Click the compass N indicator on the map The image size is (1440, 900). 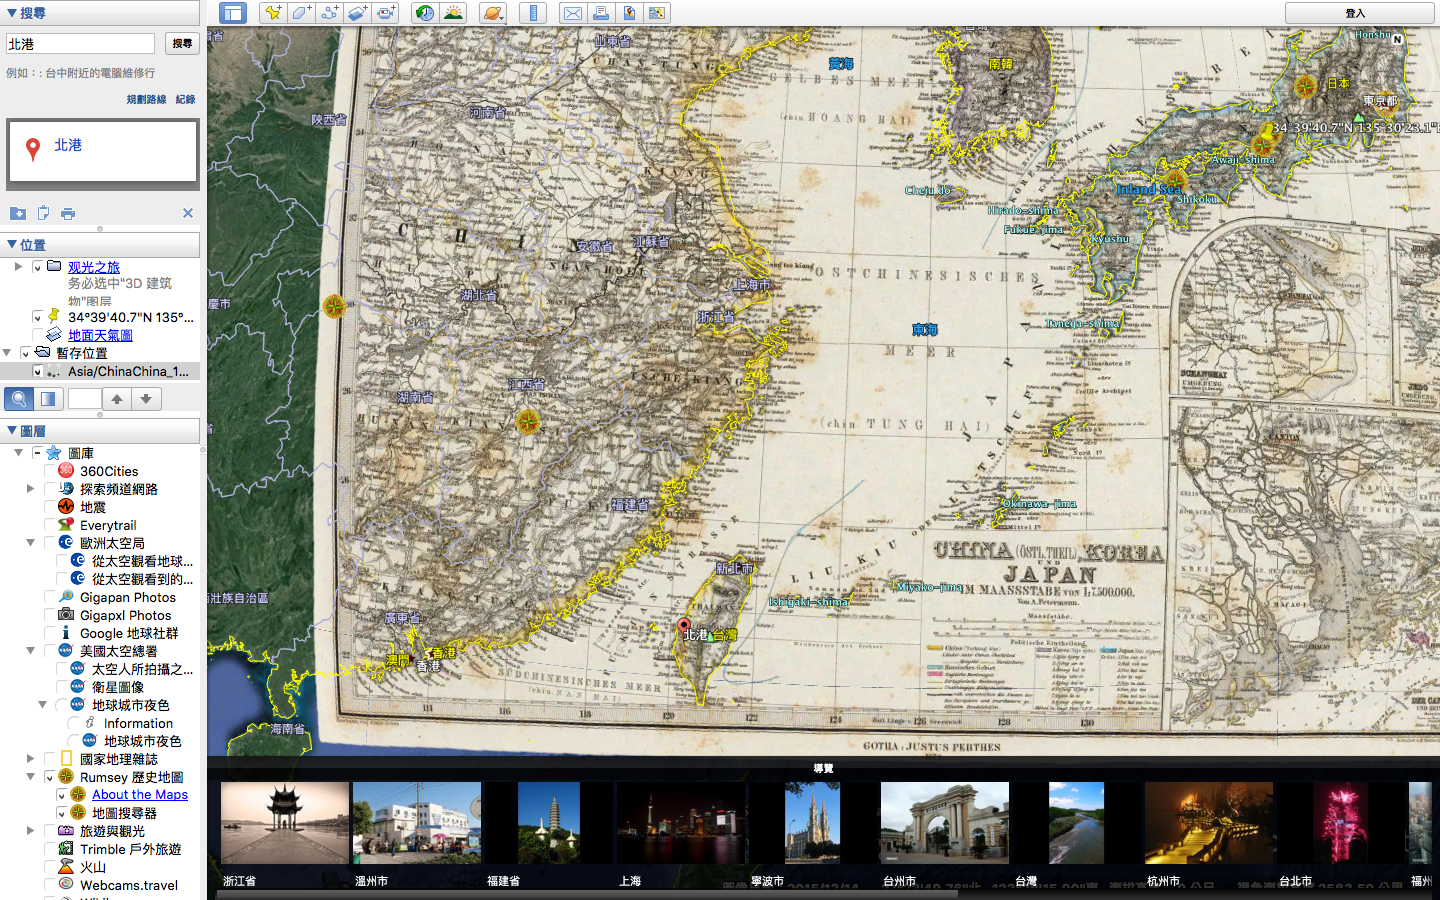click(x=1397, y=39)
